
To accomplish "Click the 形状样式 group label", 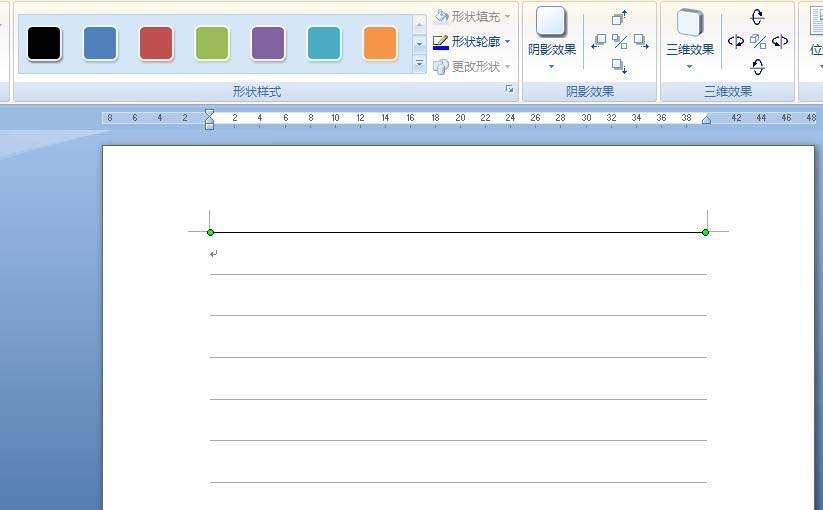I will [257, 92].
